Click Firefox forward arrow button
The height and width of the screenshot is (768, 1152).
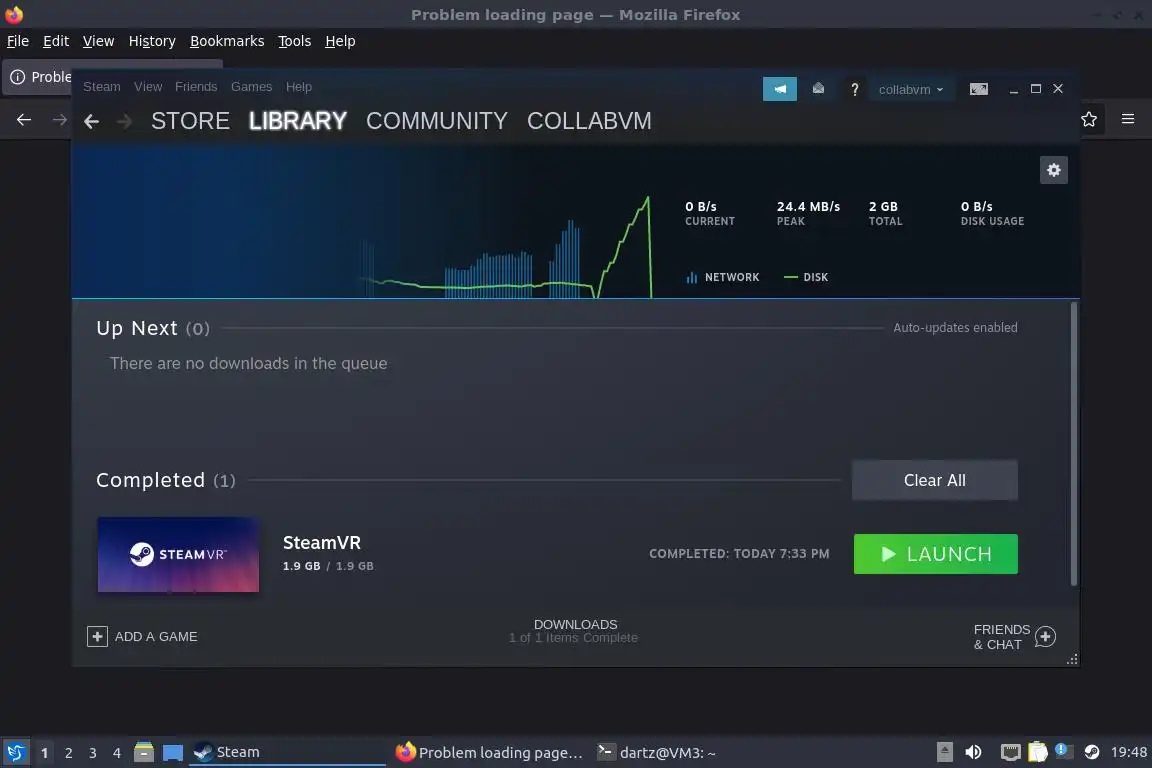pyautogui.click(x=60, y=119)
